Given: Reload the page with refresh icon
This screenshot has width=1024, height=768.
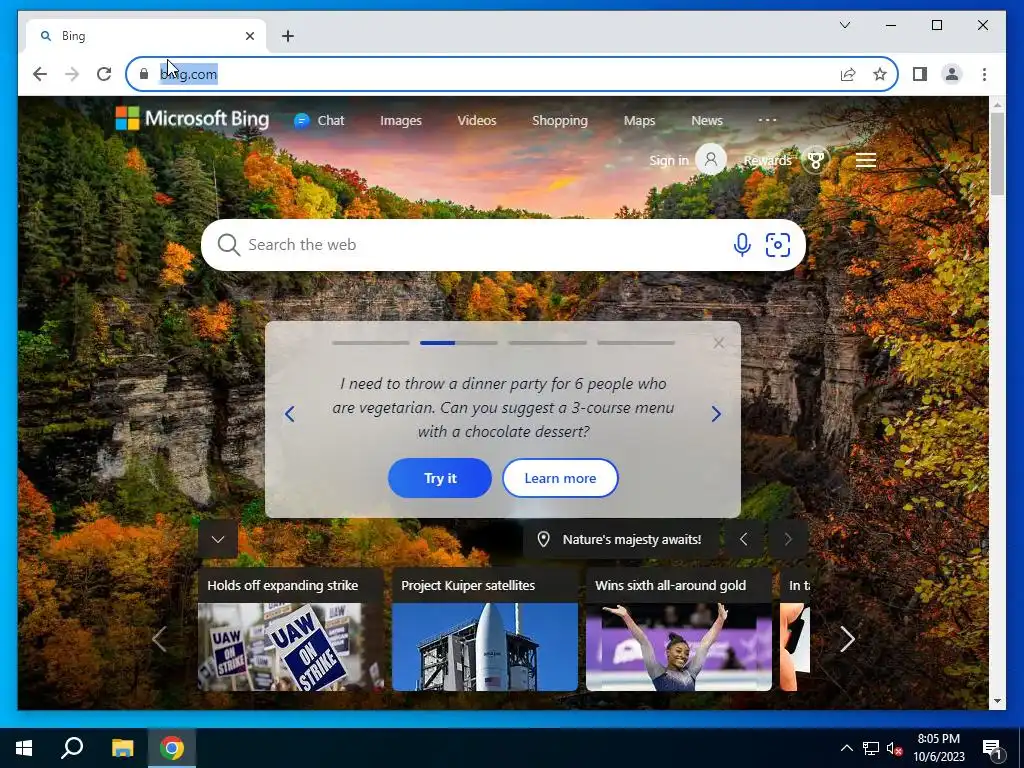Looking at the screenshot, I should click(x=104, y=74).
